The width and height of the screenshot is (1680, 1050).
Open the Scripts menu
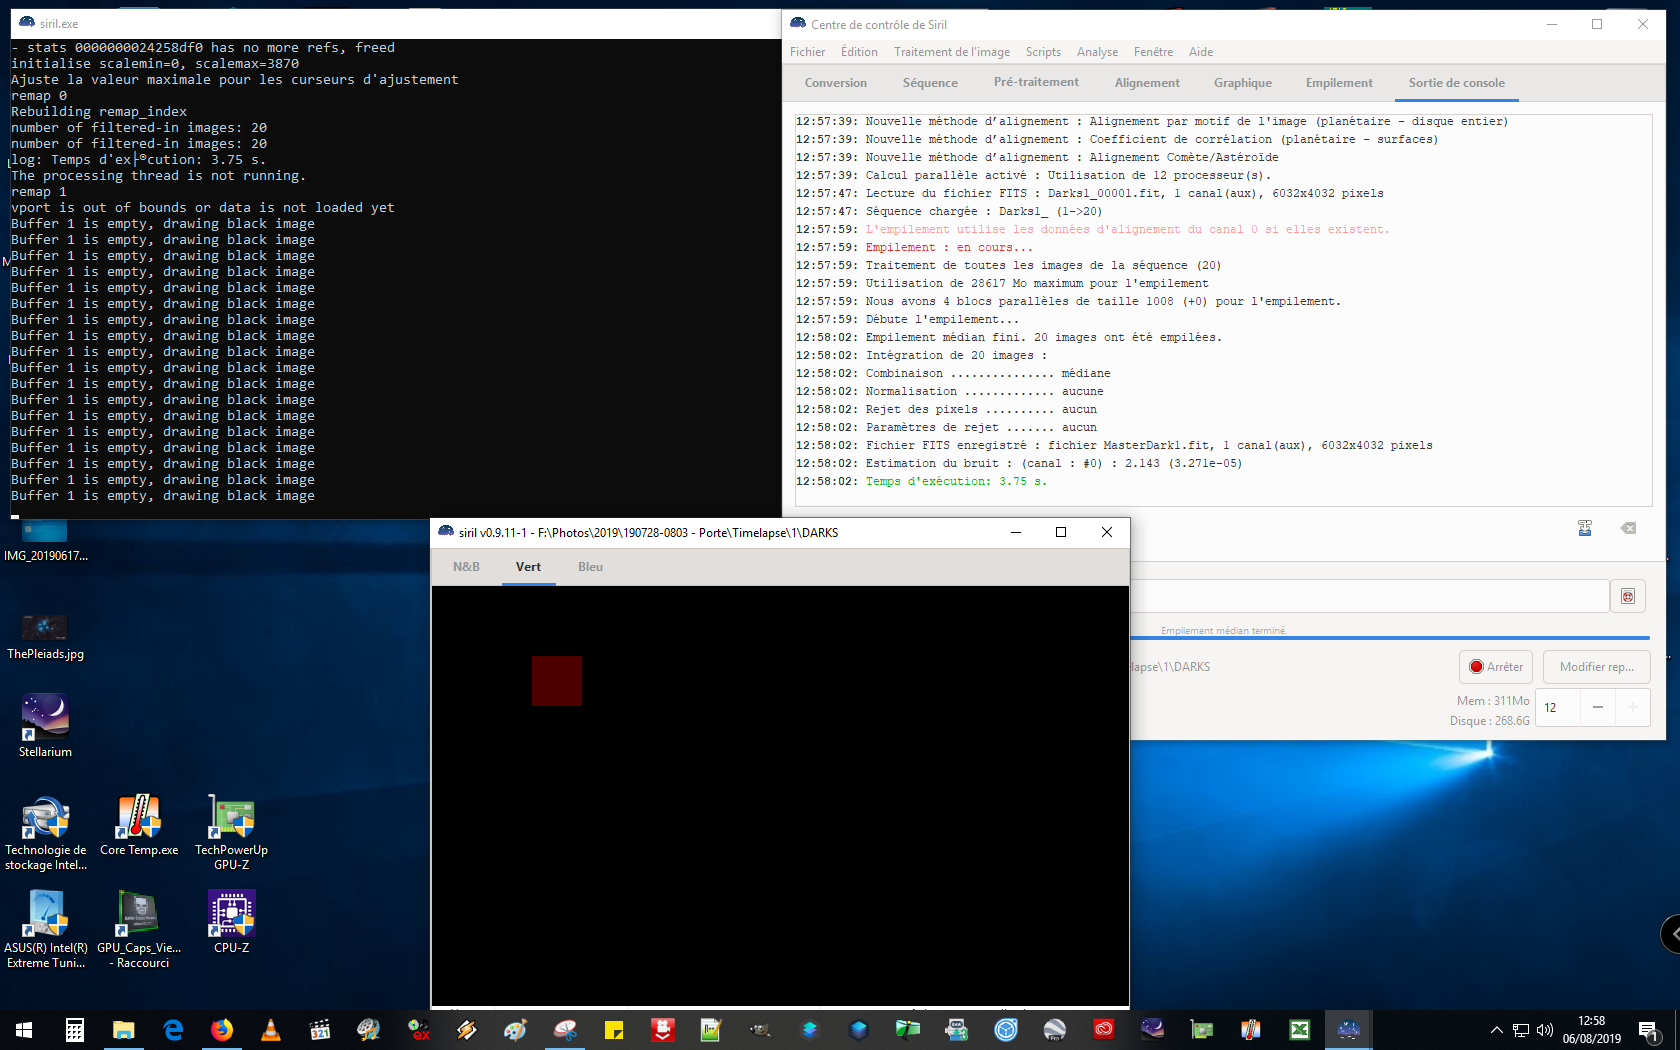[1043, 52]
